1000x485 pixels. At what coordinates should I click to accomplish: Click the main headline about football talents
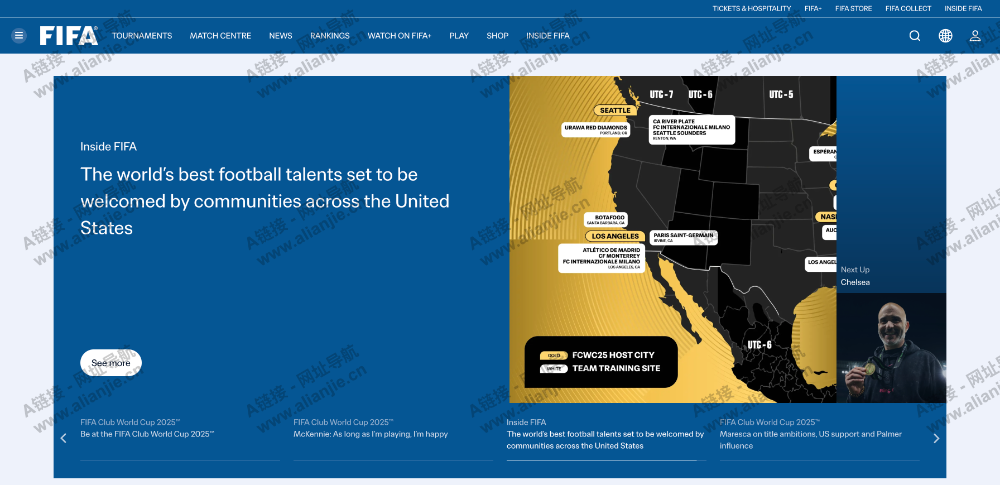tap(265, 201)
